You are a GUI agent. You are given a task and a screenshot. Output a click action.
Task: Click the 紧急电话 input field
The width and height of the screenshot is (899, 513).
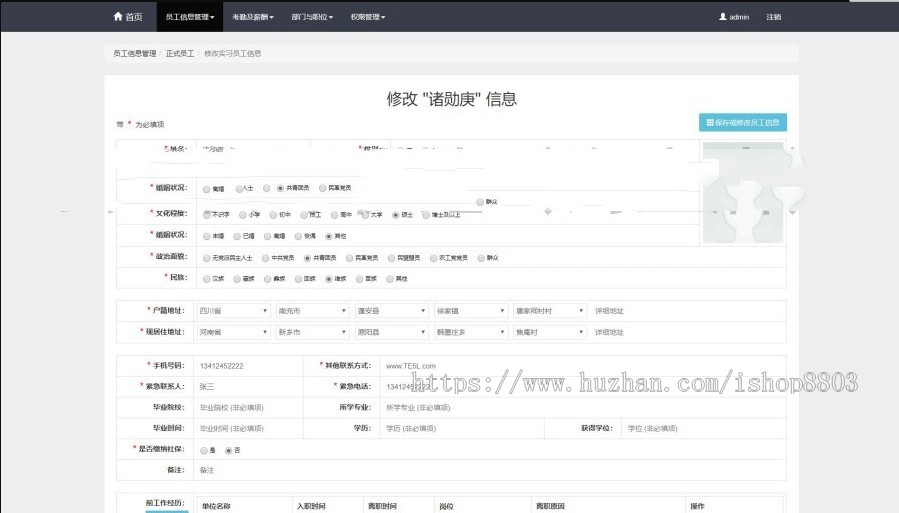coord(582,386)
